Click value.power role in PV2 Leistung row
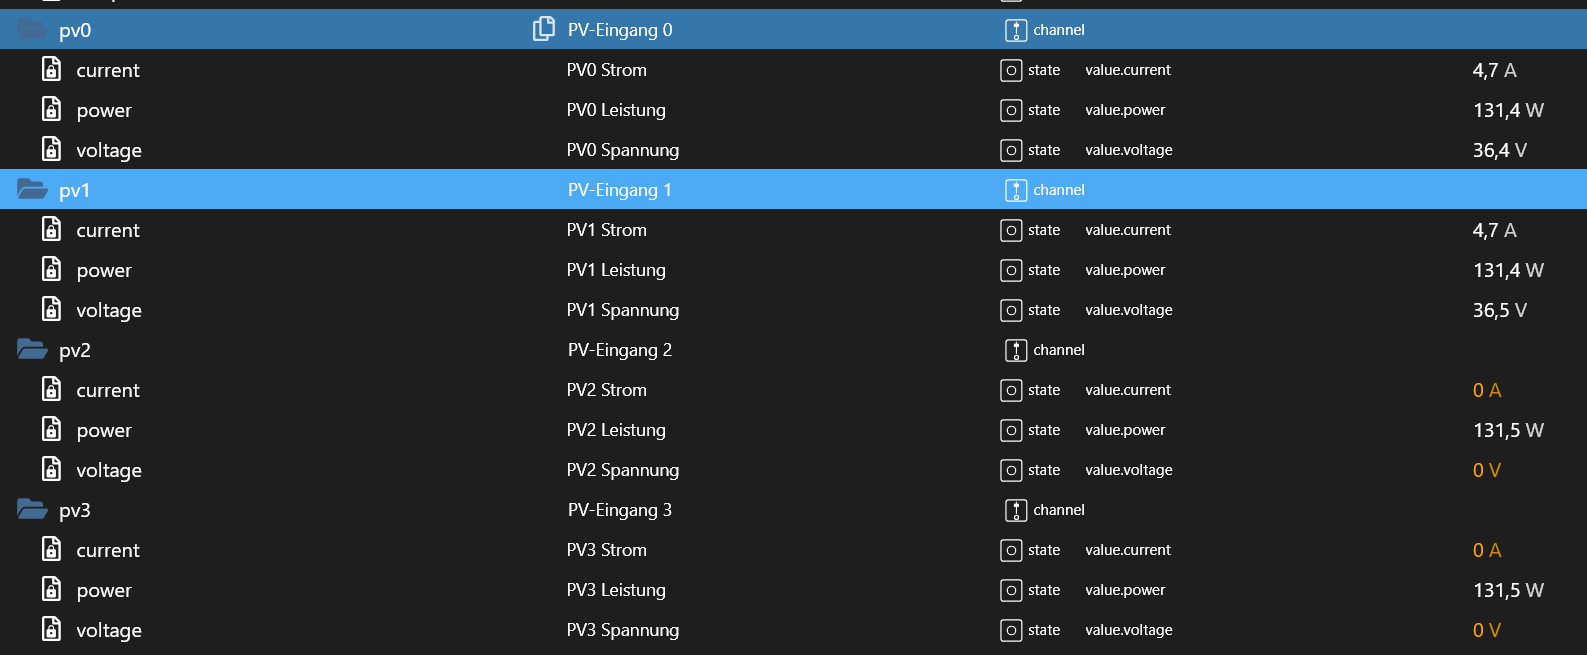Image resolution: width=1587 pixels, height=655 pixels. pos(1125,430)
